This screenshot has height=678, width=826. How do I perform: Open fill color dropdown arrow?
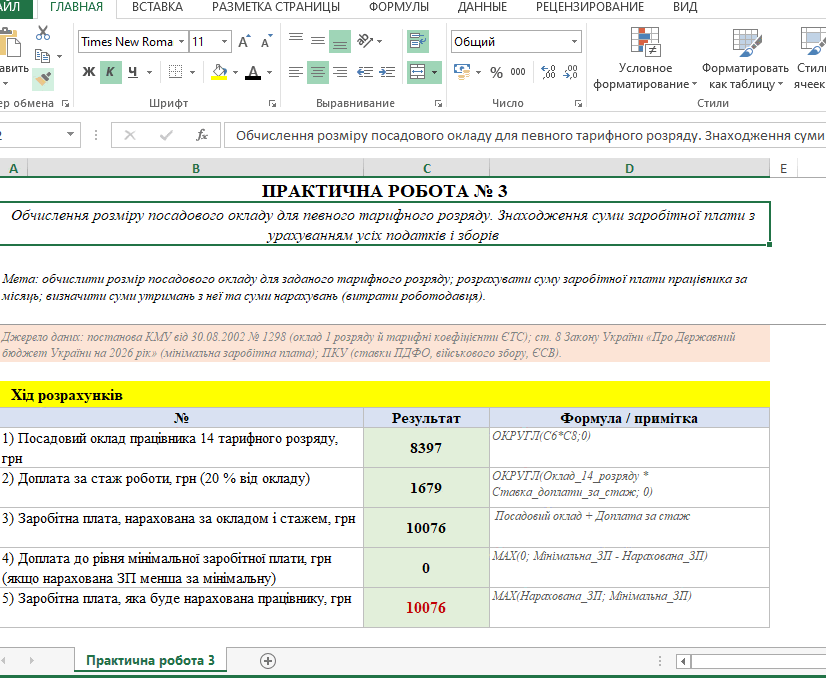click(x=235, y=72)
